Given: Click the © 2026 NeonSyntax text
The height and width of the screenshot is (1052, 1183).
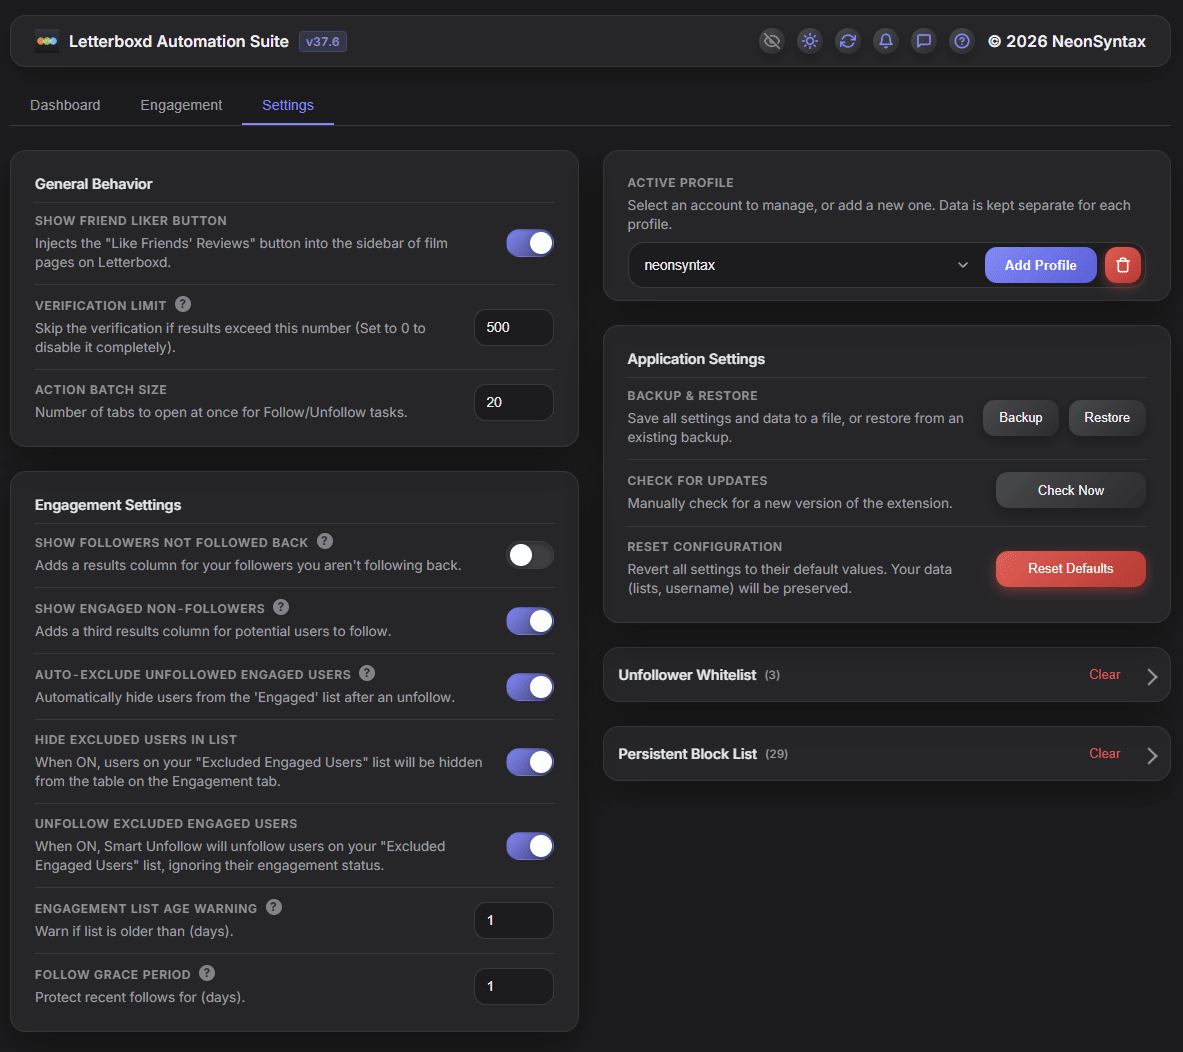Looking at the screenshot, I should [1067, 42].
